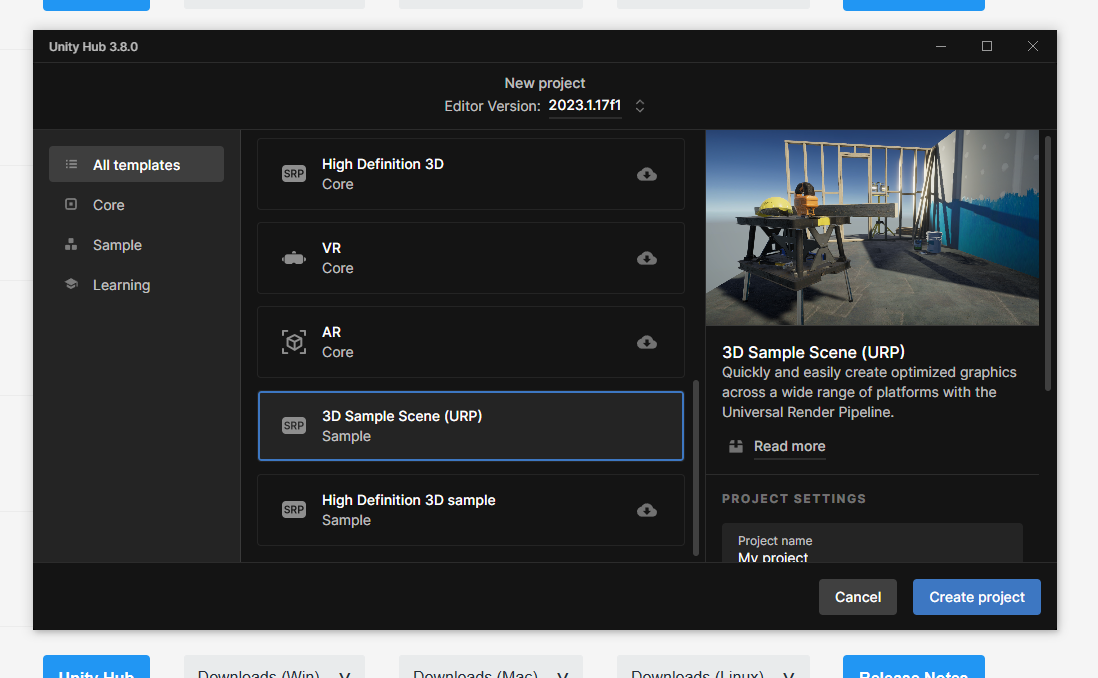
Task: Click the 3D Sample Scene preview image
Action: click(x=872, y=228)
